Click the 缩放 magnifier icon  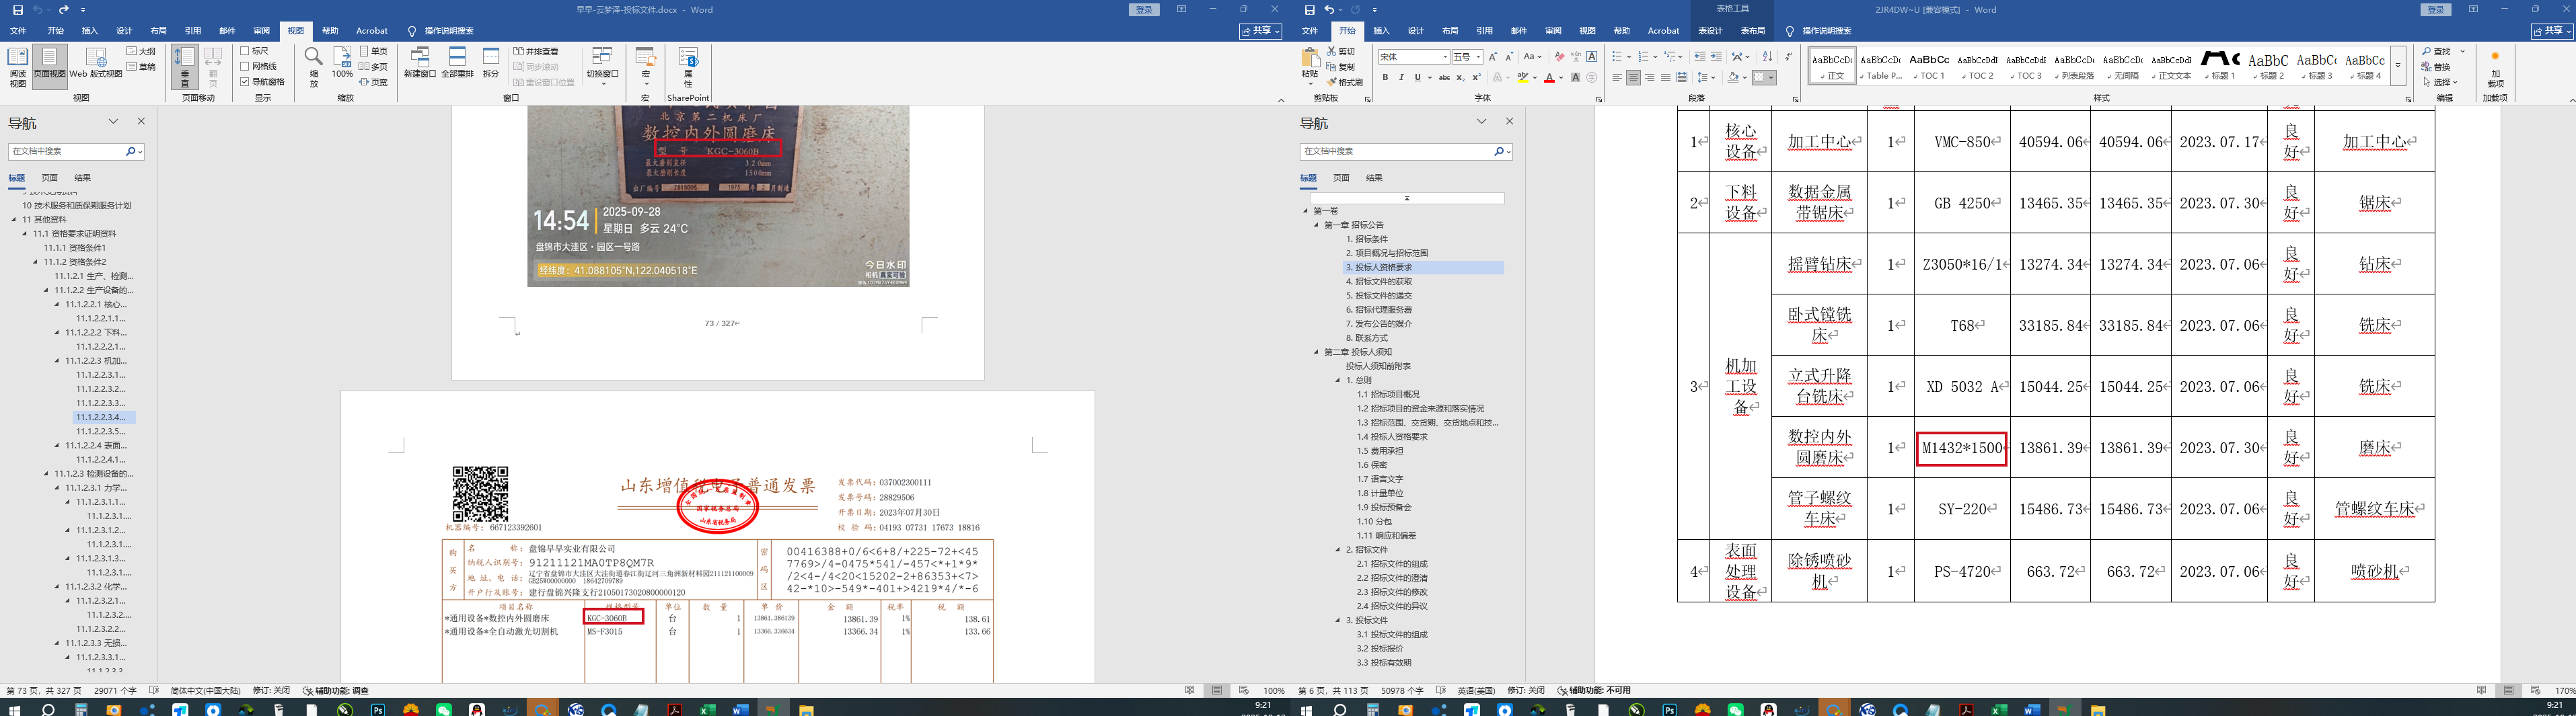(x=313, y=62)
